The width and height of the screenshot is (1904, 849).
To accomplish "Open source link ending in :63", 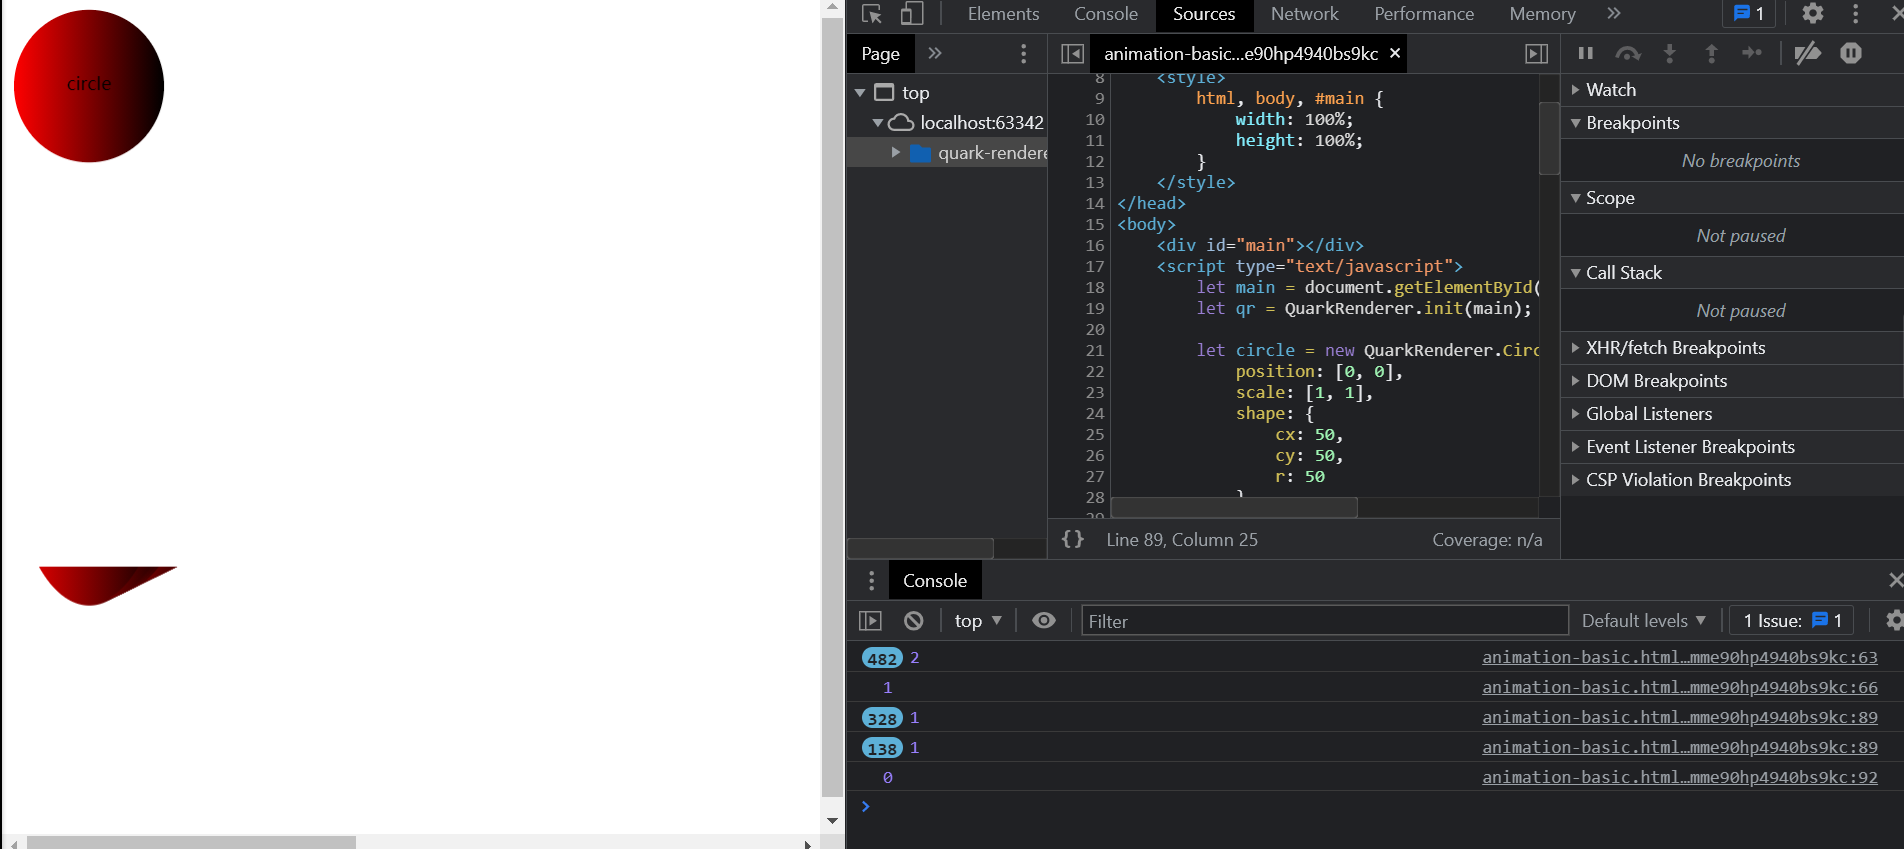I will click(1680, 657).
